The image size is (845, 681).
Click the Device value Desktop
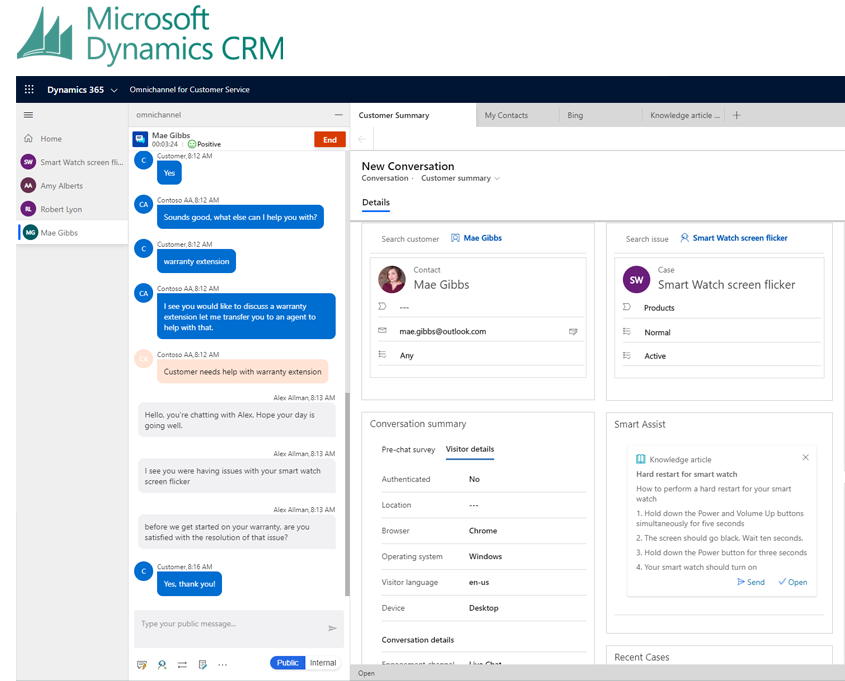click(483, 608)
